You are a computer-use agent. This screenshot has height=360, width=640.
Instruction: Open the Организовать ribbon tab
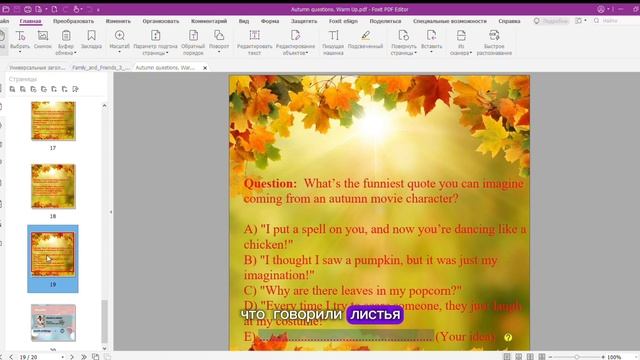click(x=161, y=21)
